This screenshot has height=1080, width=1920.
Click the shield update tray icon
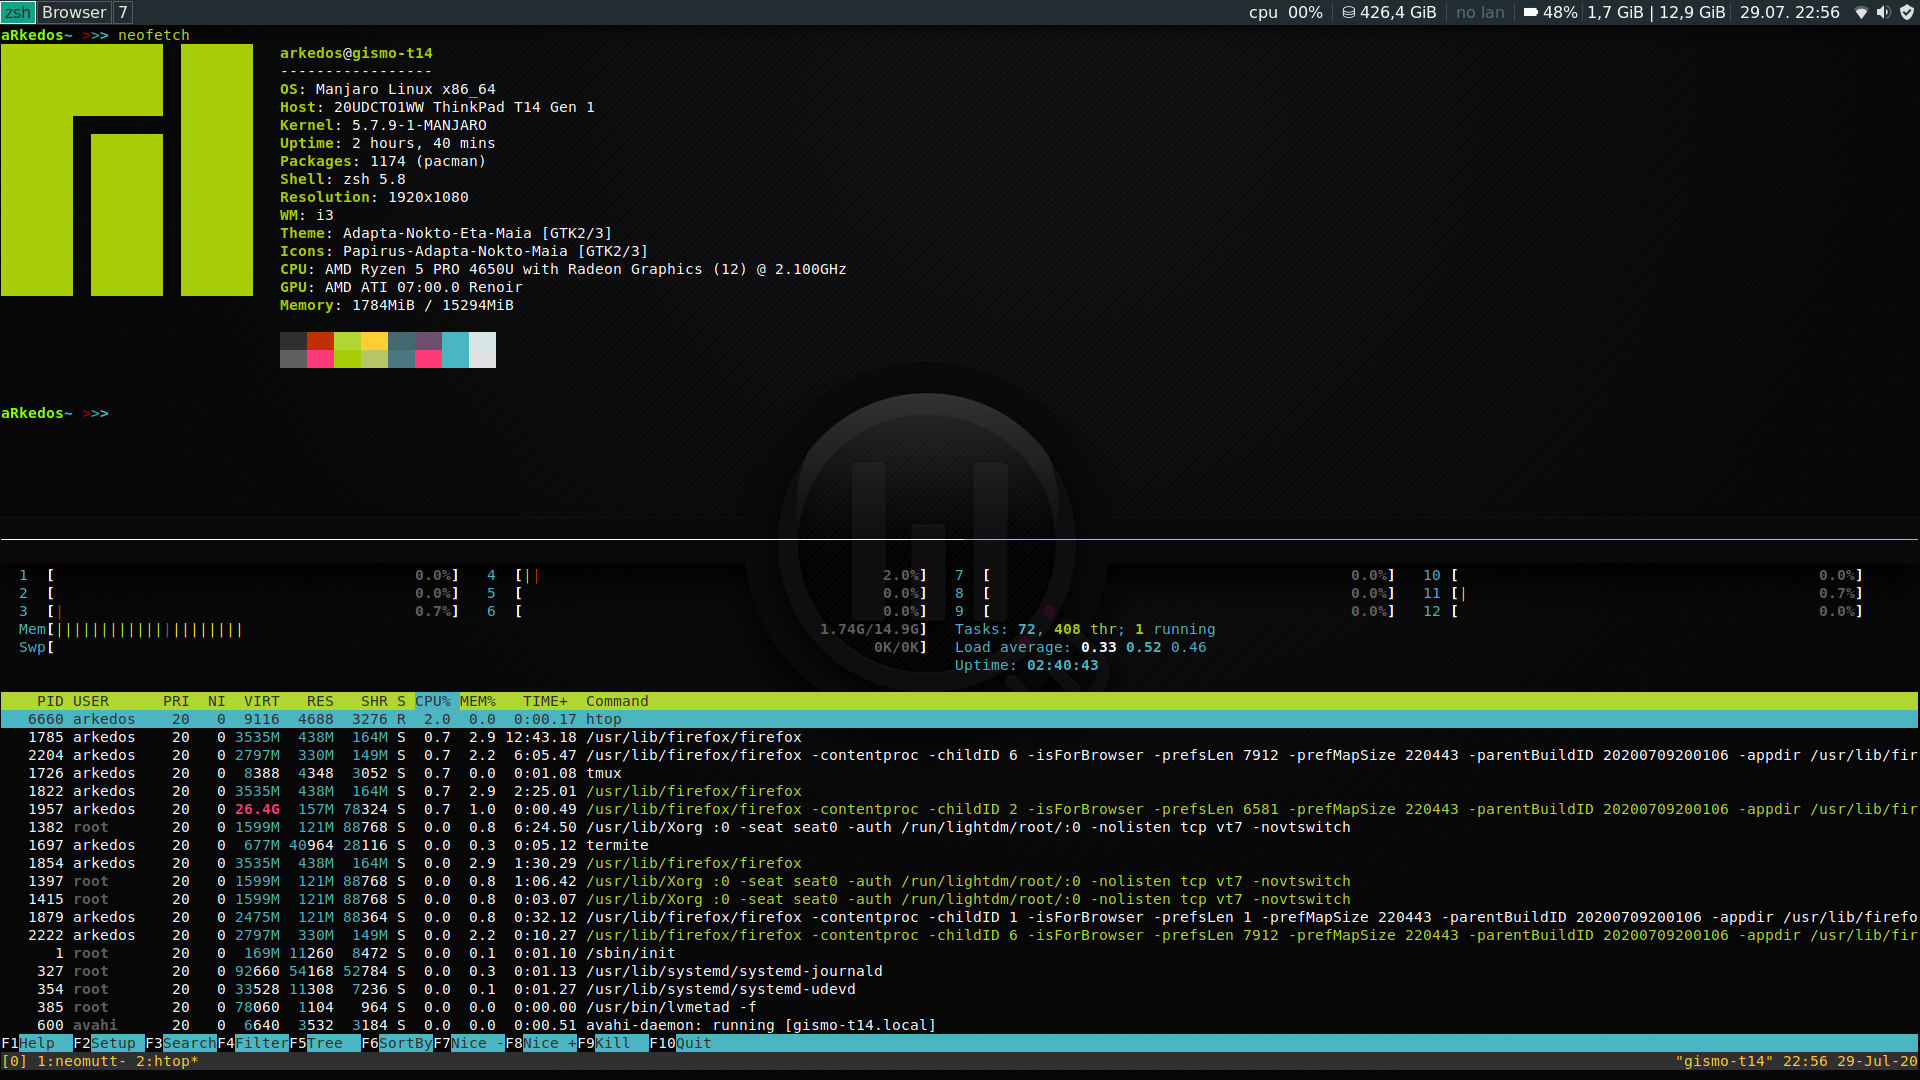pos(1907,13)
